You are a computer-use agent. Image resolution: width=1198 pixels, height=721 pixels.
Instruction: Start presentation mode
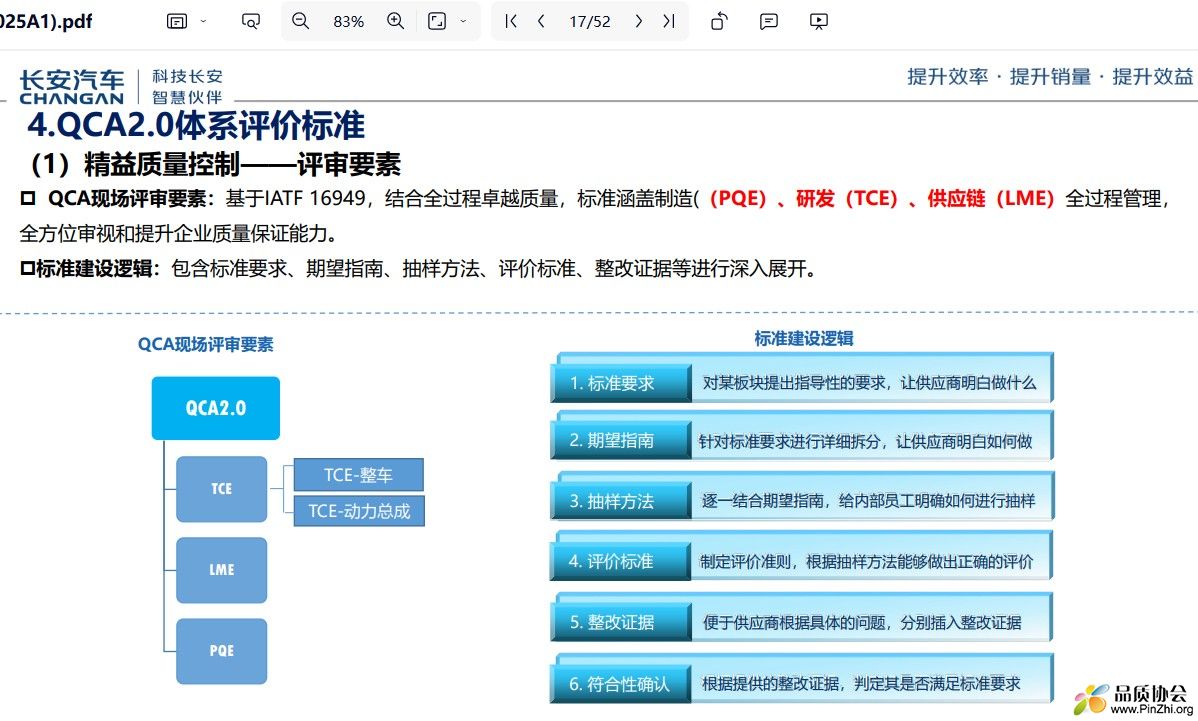point(818,21)
